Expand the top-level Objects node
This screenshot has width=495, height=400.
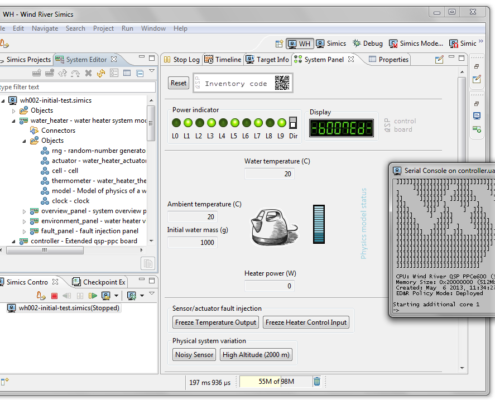click(x=14, y=111)
